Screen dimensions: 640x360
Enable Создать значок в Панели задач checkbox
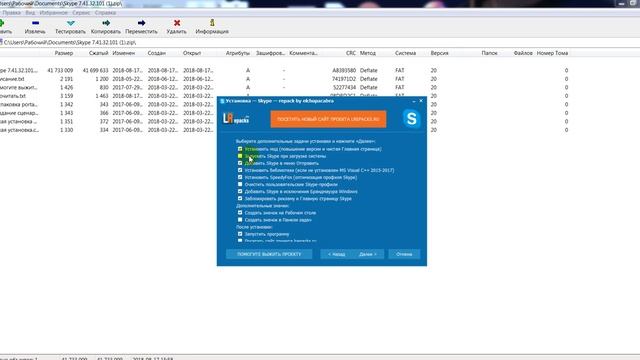click(x=240, y=220)
